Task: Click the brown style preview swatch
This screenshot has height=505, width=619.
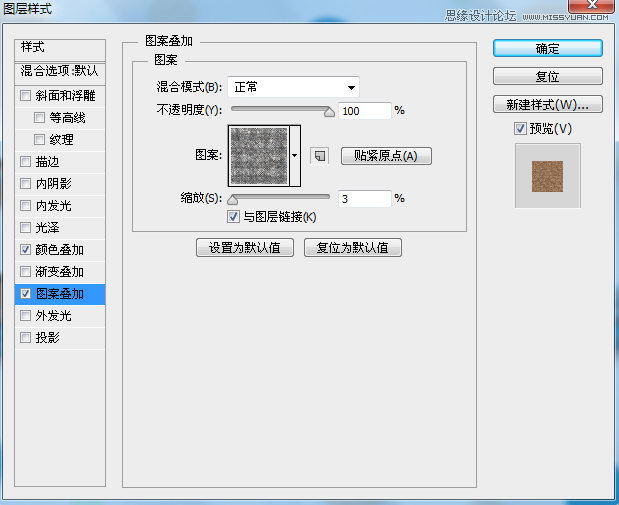Action: coord(547,176)
